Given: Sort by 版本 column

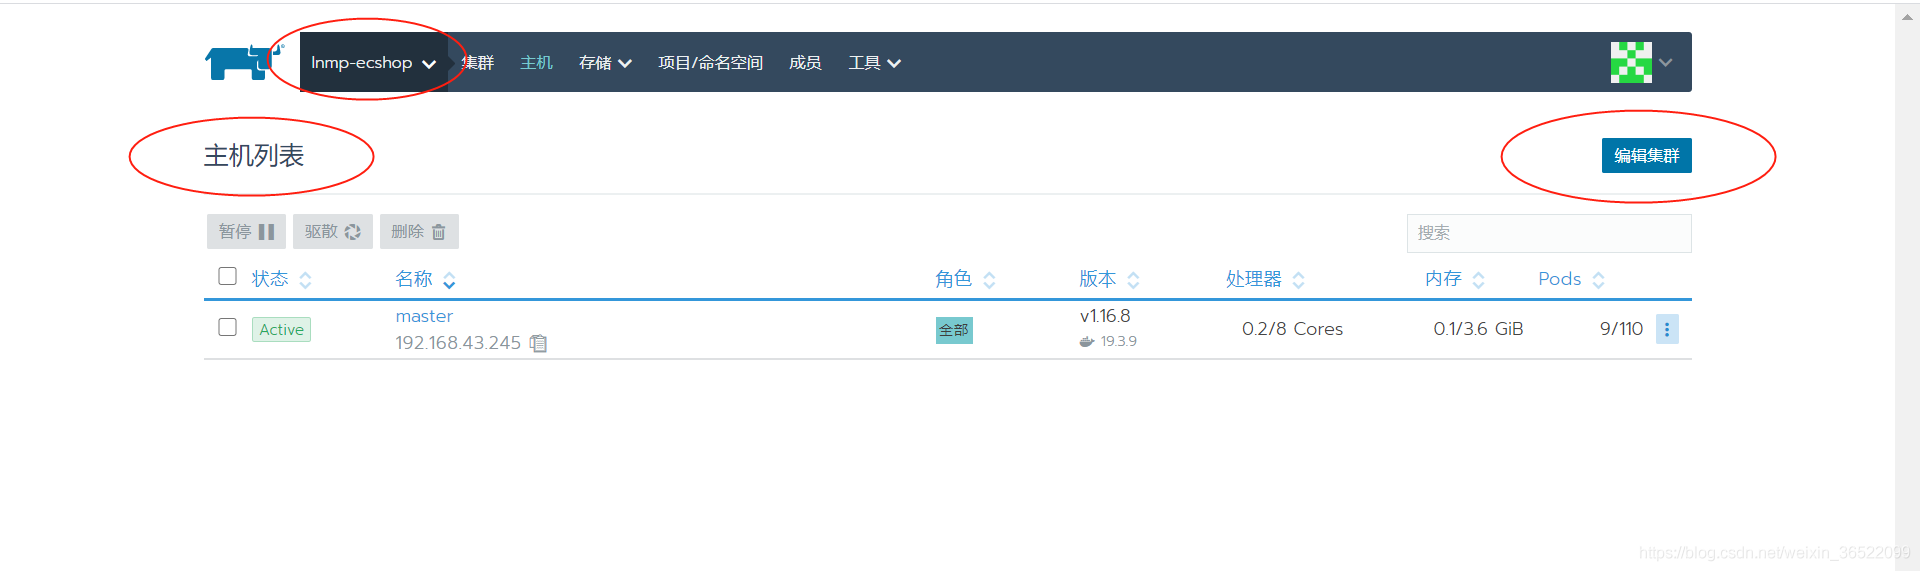Looking at the screenshot, I should coord(1109,279).
